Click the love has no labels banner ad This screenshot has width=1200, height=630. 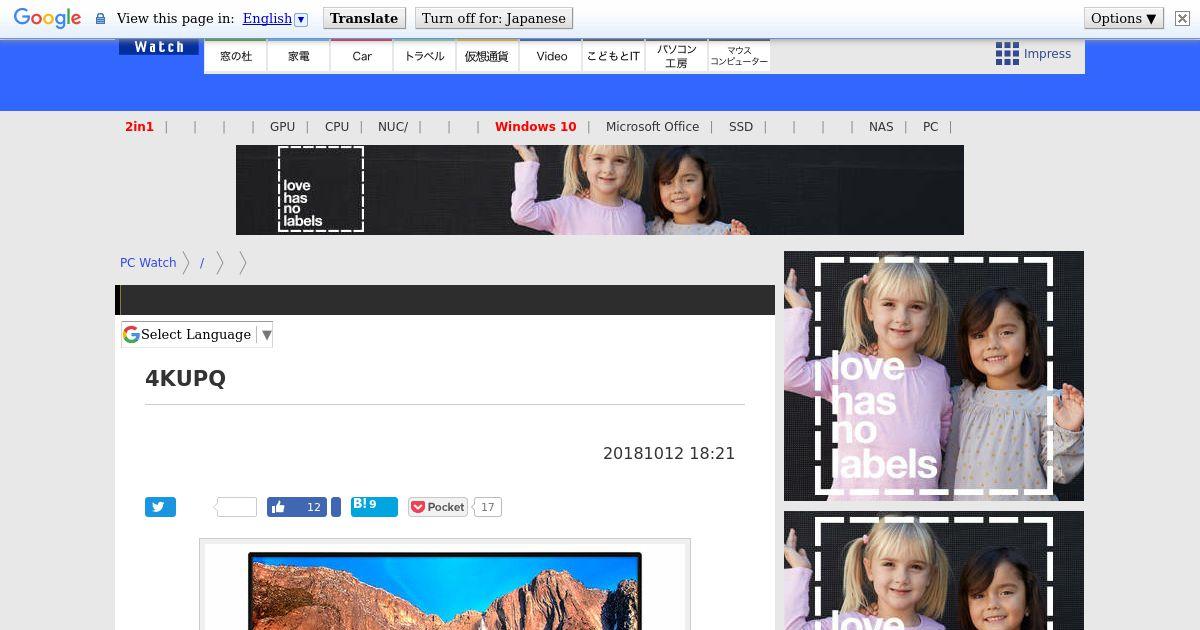coord(600,190)
